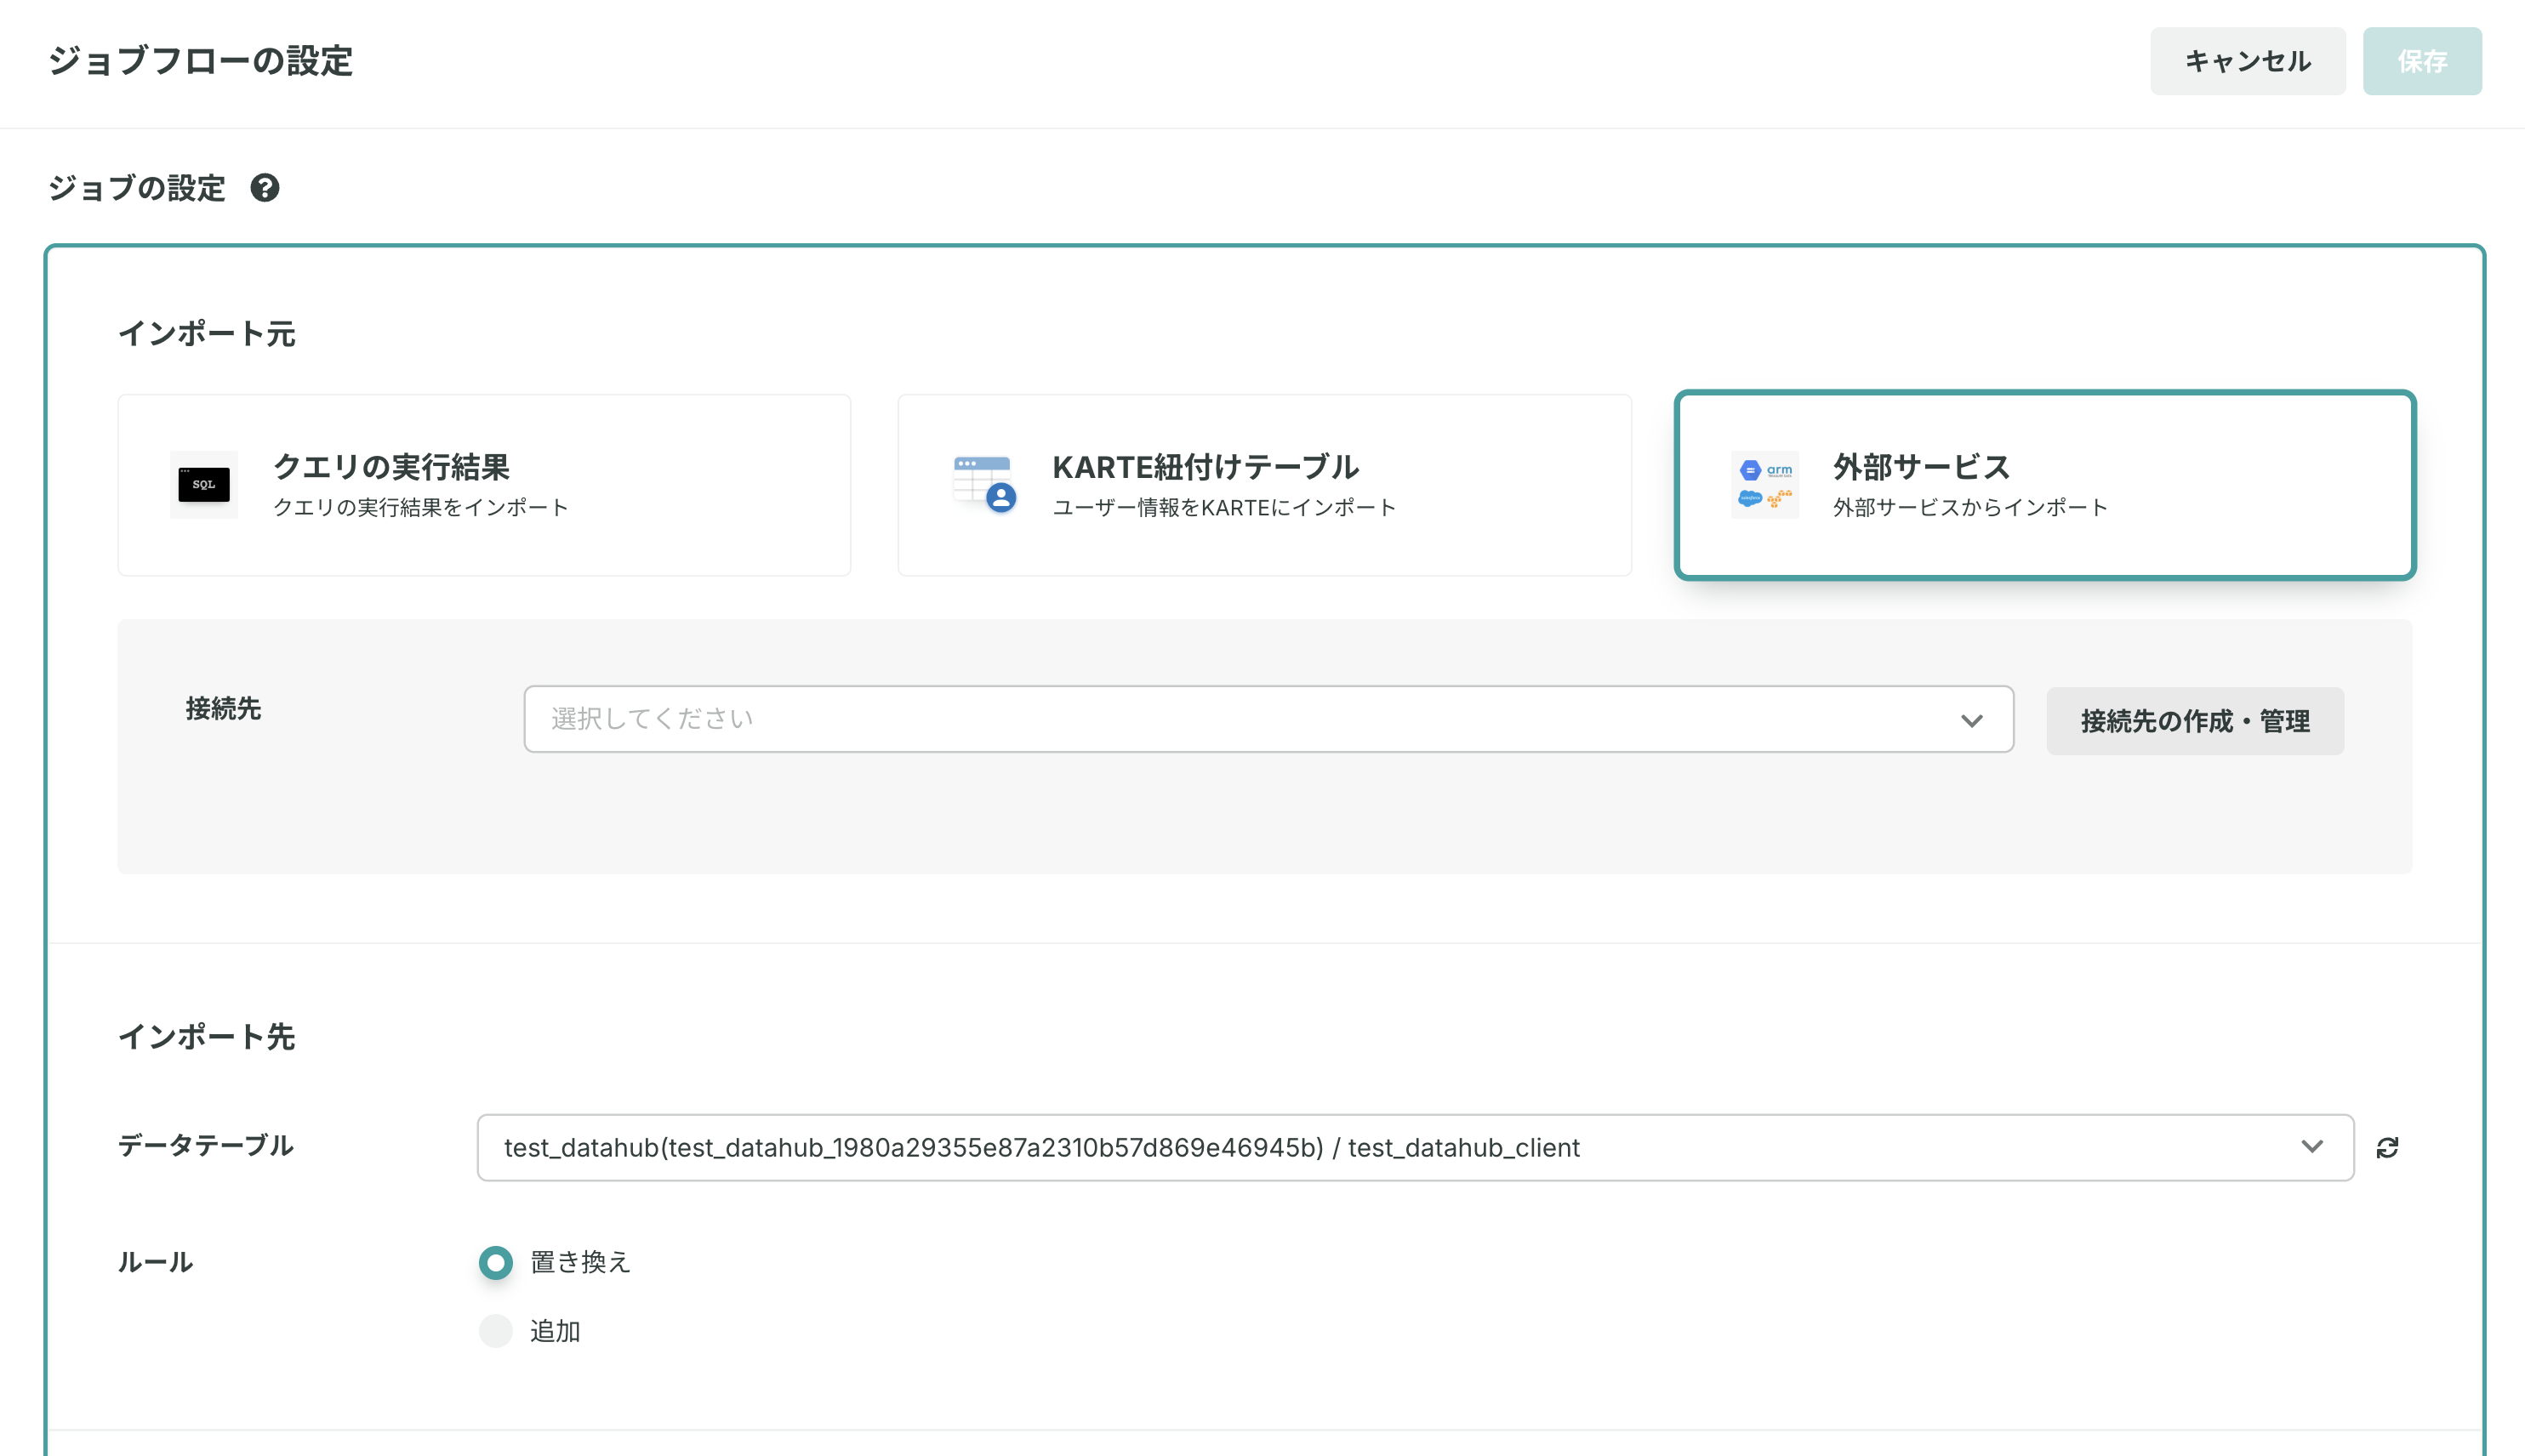Click the 接続先 field label
Viewport: 2525px width, 1456px height.
pos(223,709)
